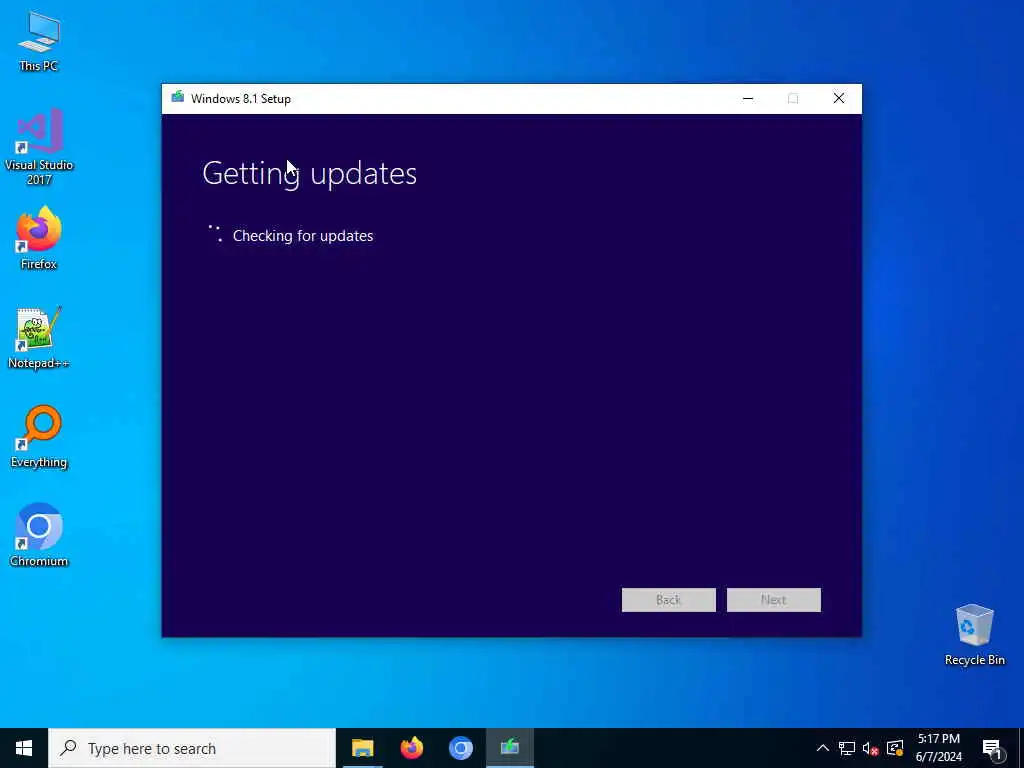Open This PC desktop icon
Viewport: 1024px width, 768px height.
[39, 40]
